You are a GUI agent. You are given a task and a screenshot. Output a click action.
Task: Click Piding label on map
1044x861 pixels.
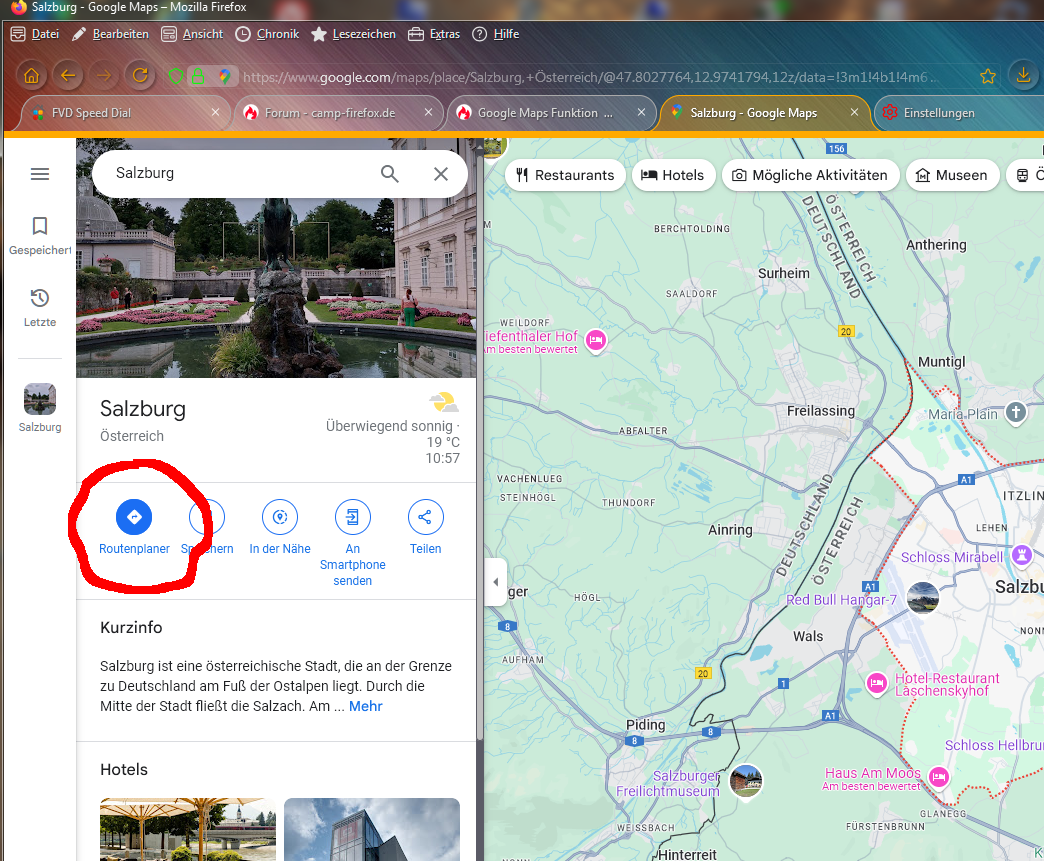(x=645, y=724)
